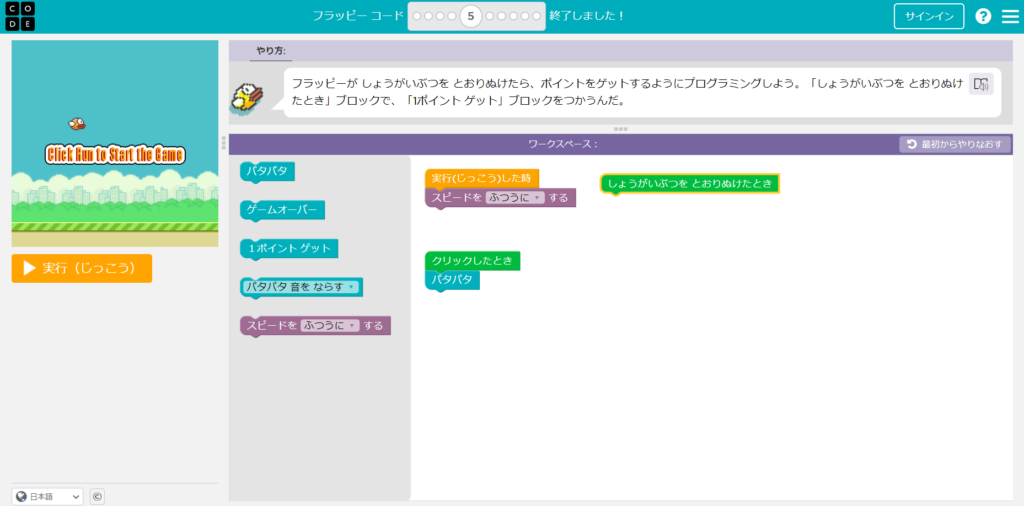Click the ワークスペース： header label

click(562, 144)
